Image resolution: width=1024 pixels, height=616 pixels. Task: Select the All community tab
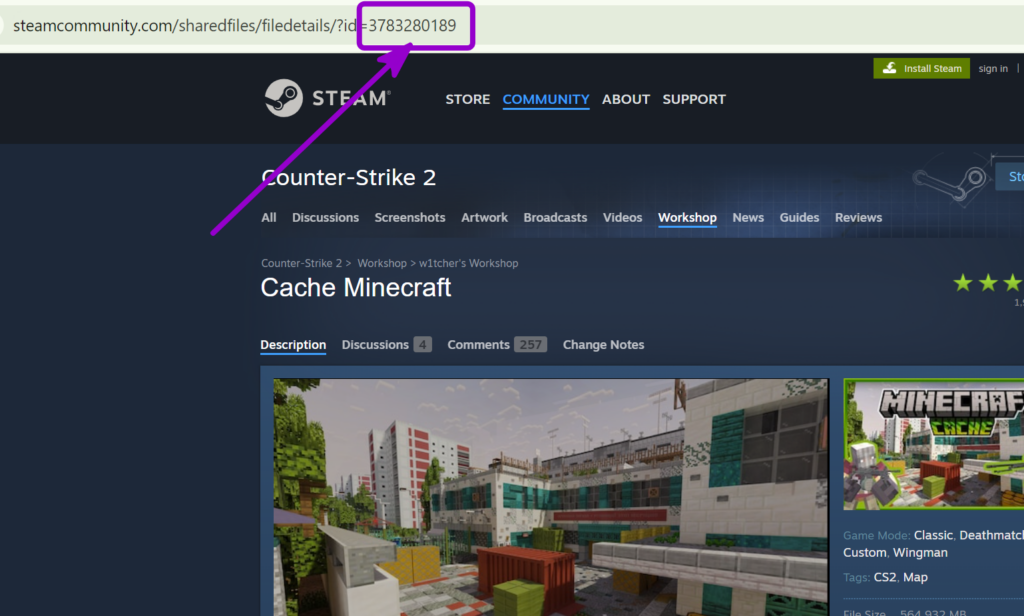click(x=268, y=218)
